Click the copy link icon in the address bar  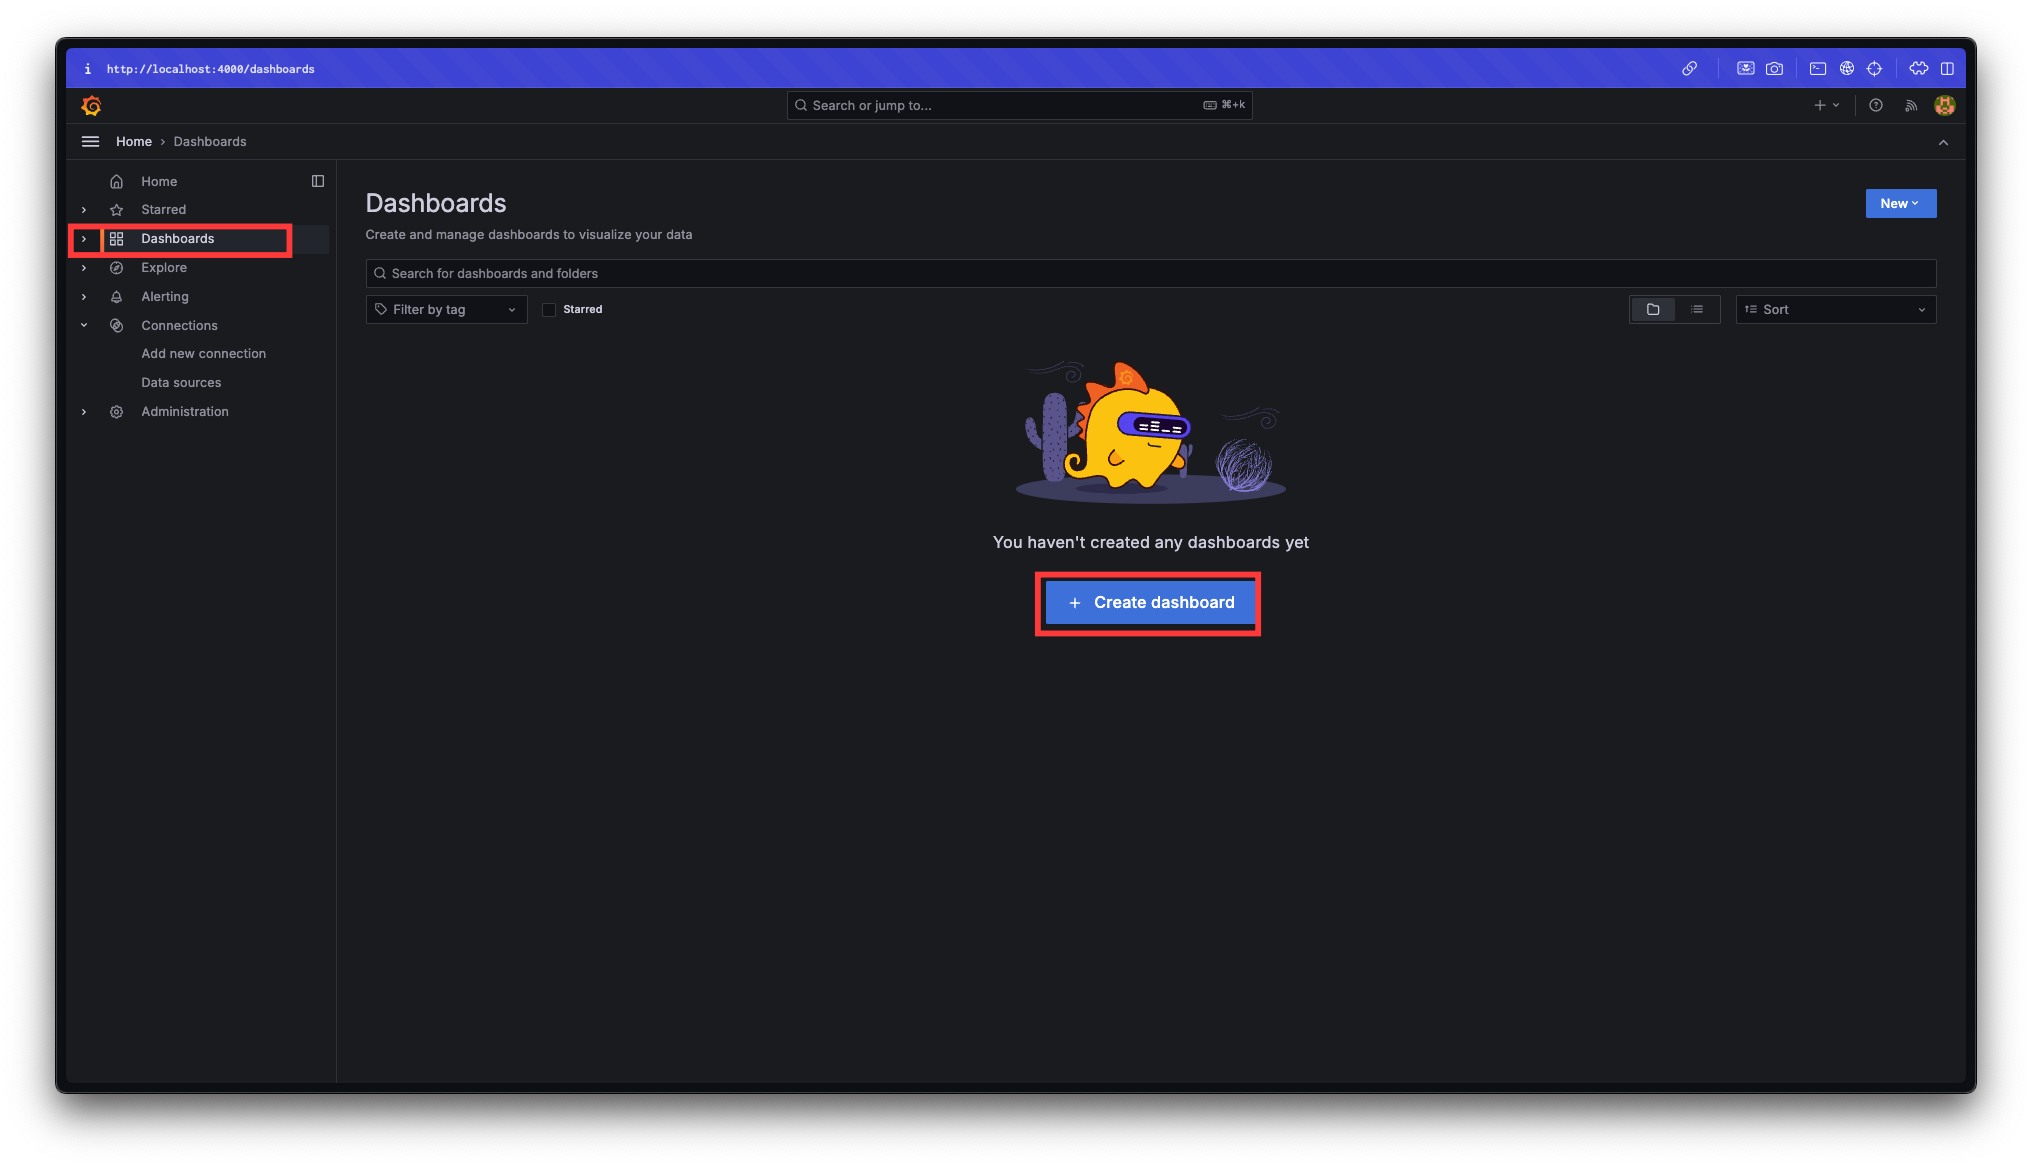tap(1689, 68)
